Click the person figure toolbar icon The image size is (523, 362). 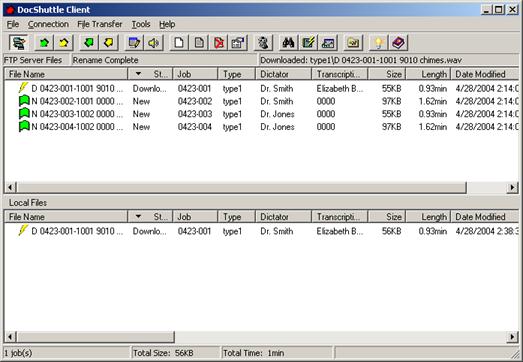(x=263, y=43)
